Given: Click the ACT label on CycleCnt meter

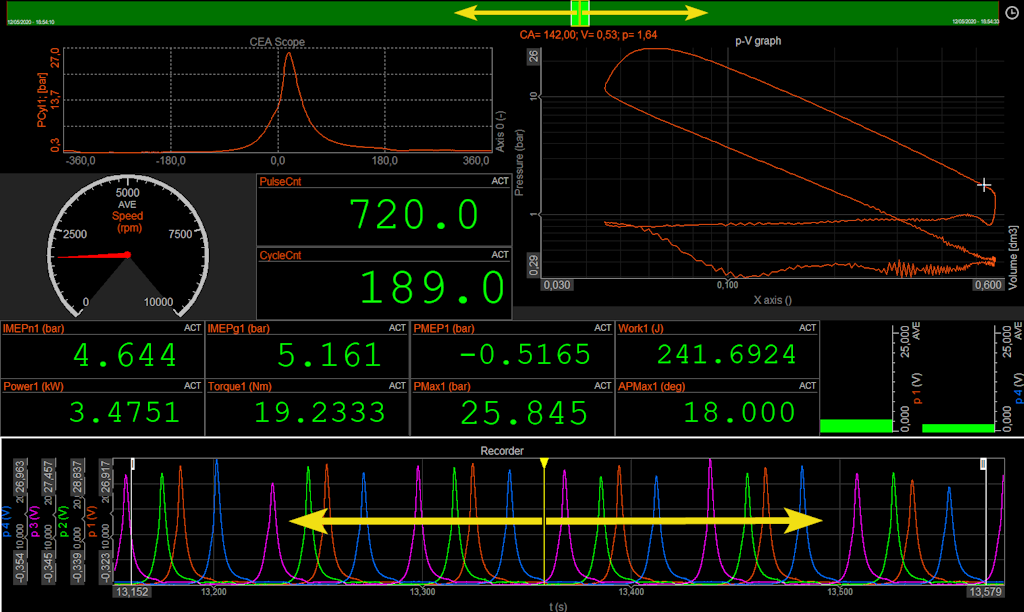Looking at the screenshot, I should [500, 255].
